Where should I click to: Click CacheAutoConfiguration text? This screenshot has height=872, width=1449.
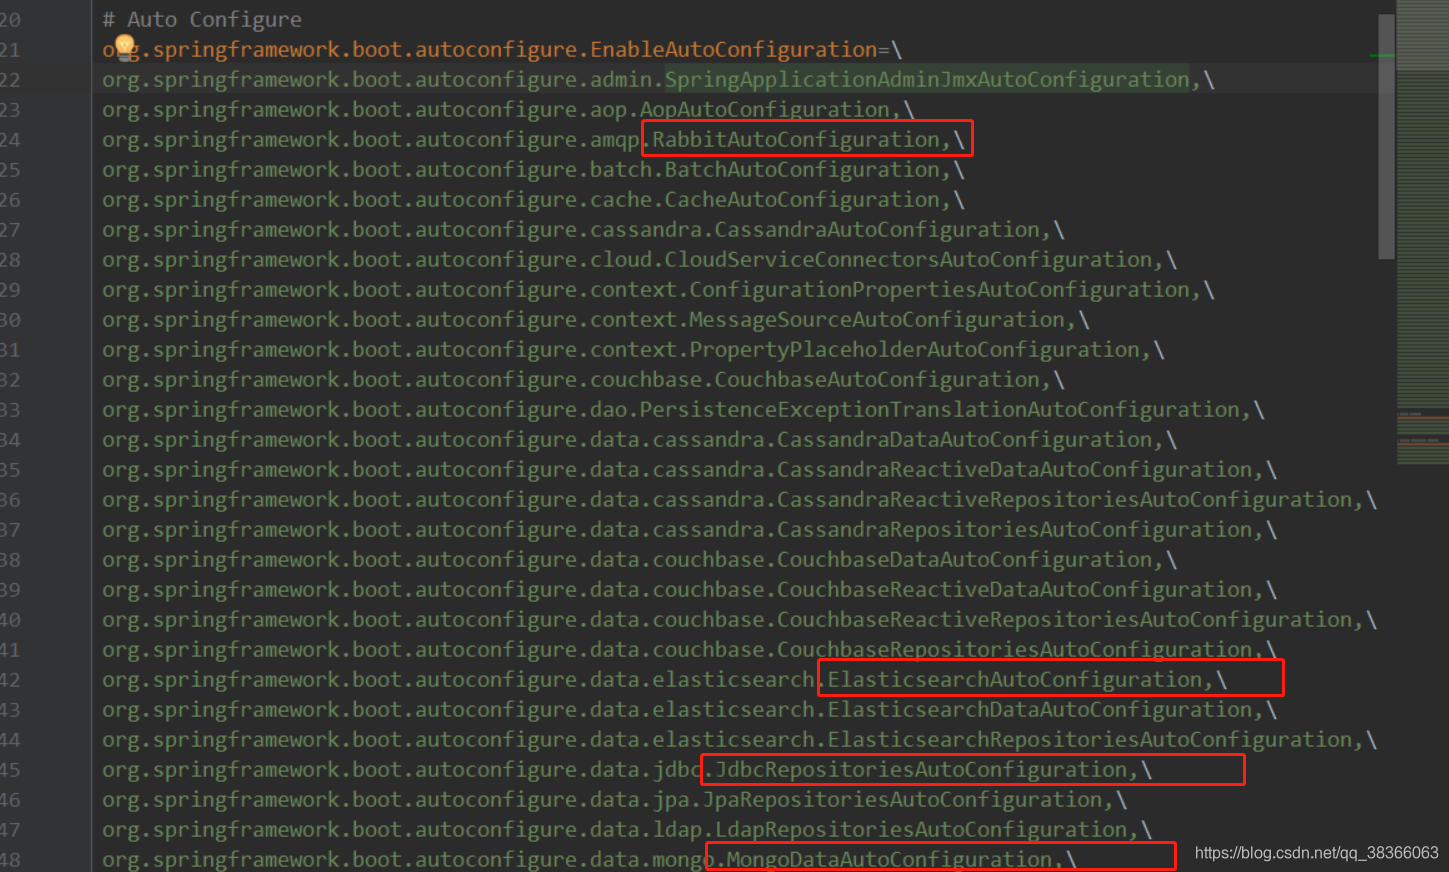click(x=802, y=199)
